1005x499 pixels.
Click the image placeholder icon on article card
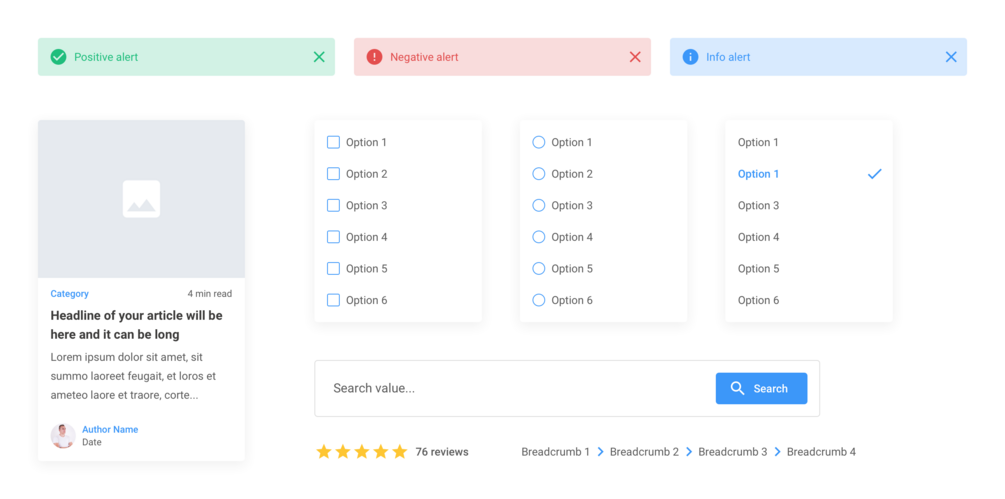point(141,199)
